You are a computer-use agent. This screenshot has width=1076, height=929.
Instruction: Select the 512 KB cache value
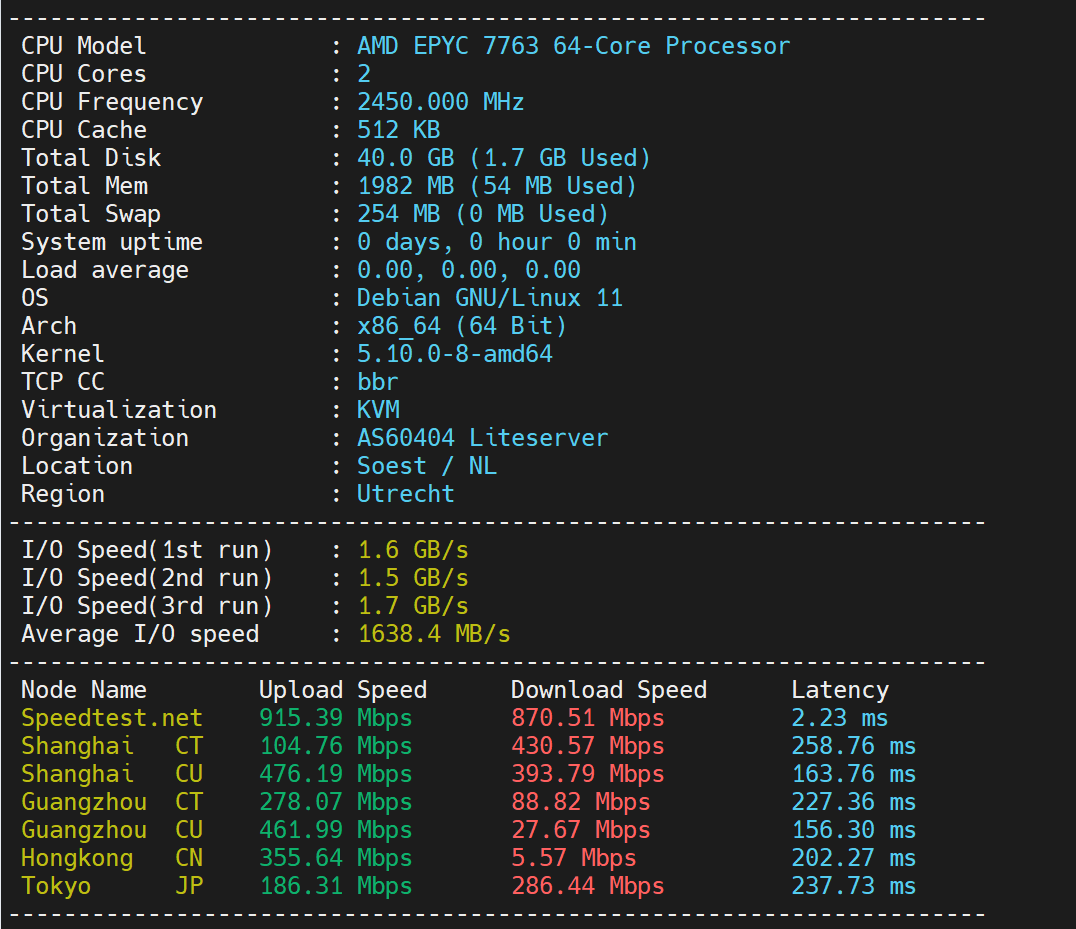pyautogui.click(x=399, y=130)
